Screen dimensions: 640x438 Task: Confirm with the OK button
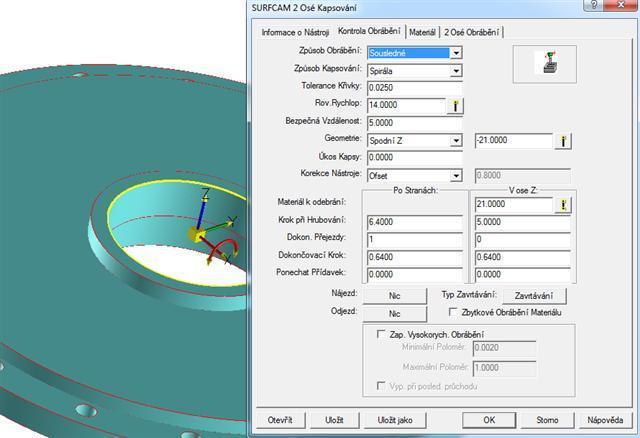[x=489, y=420]
